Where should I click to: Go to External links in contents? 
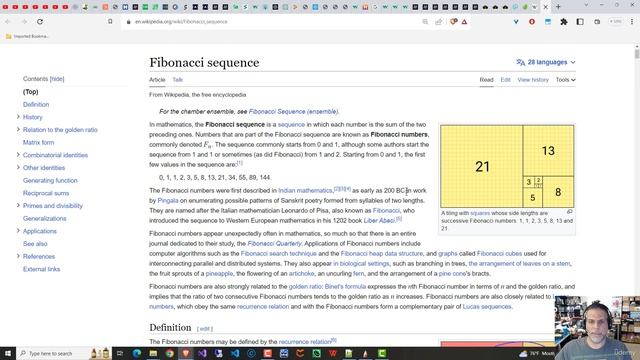[x=42, y=269]
